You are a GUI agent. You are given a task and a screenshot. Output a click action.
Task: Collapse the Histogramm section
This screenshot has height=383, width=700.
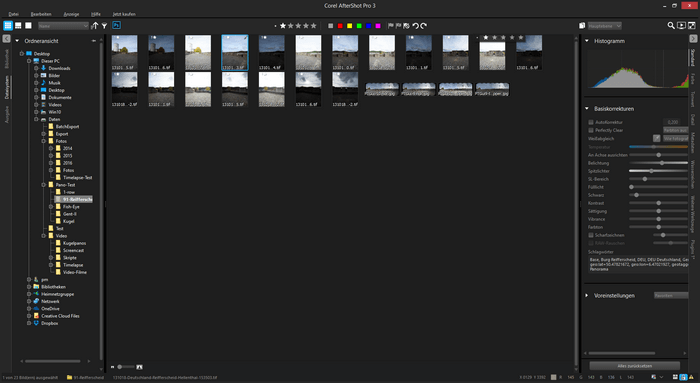pyautogui.click(x=587, y=41)
